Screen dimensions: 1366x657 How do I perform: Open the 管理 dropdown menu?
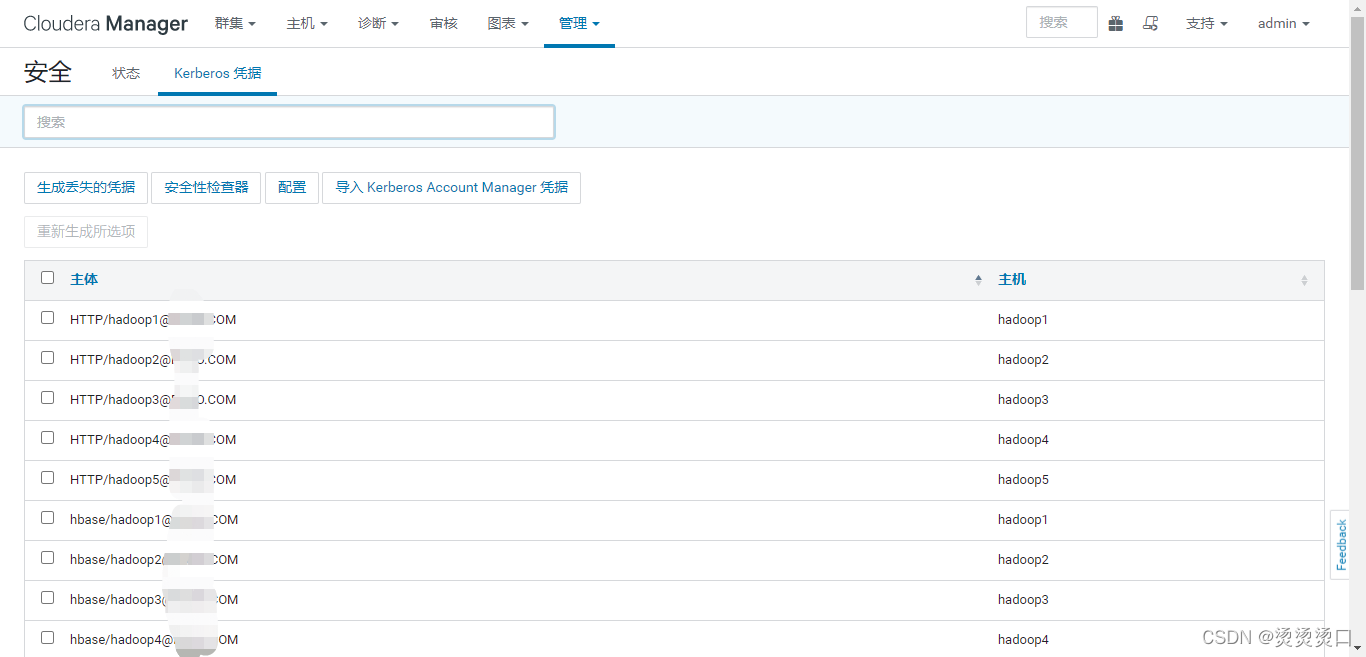pyautogui.click(x=579, y=23)
